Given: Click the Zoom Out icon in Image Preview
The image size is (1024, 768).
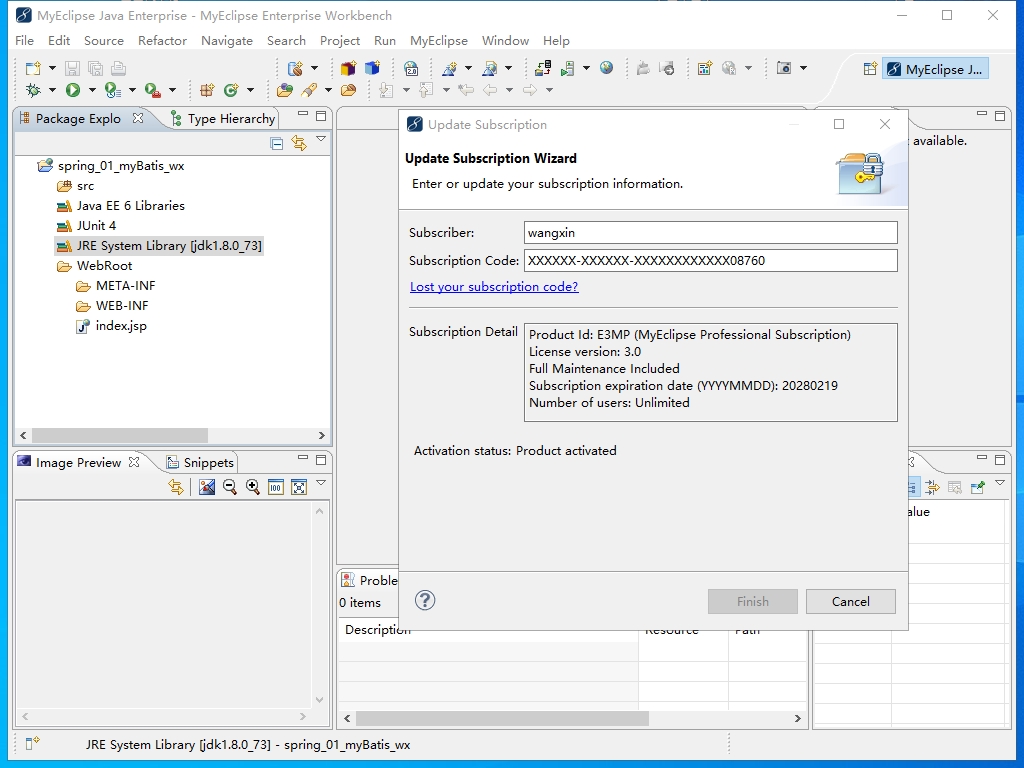Looking at the screenshot, I should [229, 487].
